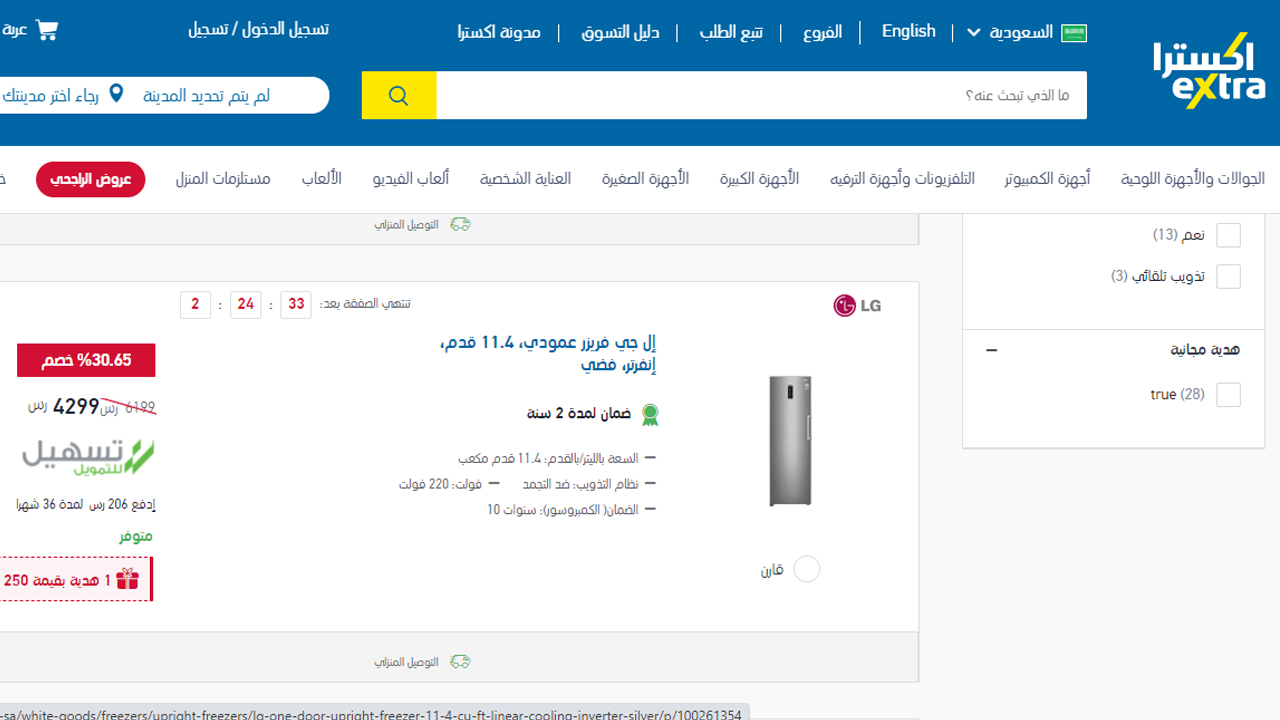Click the location pin icon
The height and width of the screenshot is (720, 1280).
coord(116,95)
